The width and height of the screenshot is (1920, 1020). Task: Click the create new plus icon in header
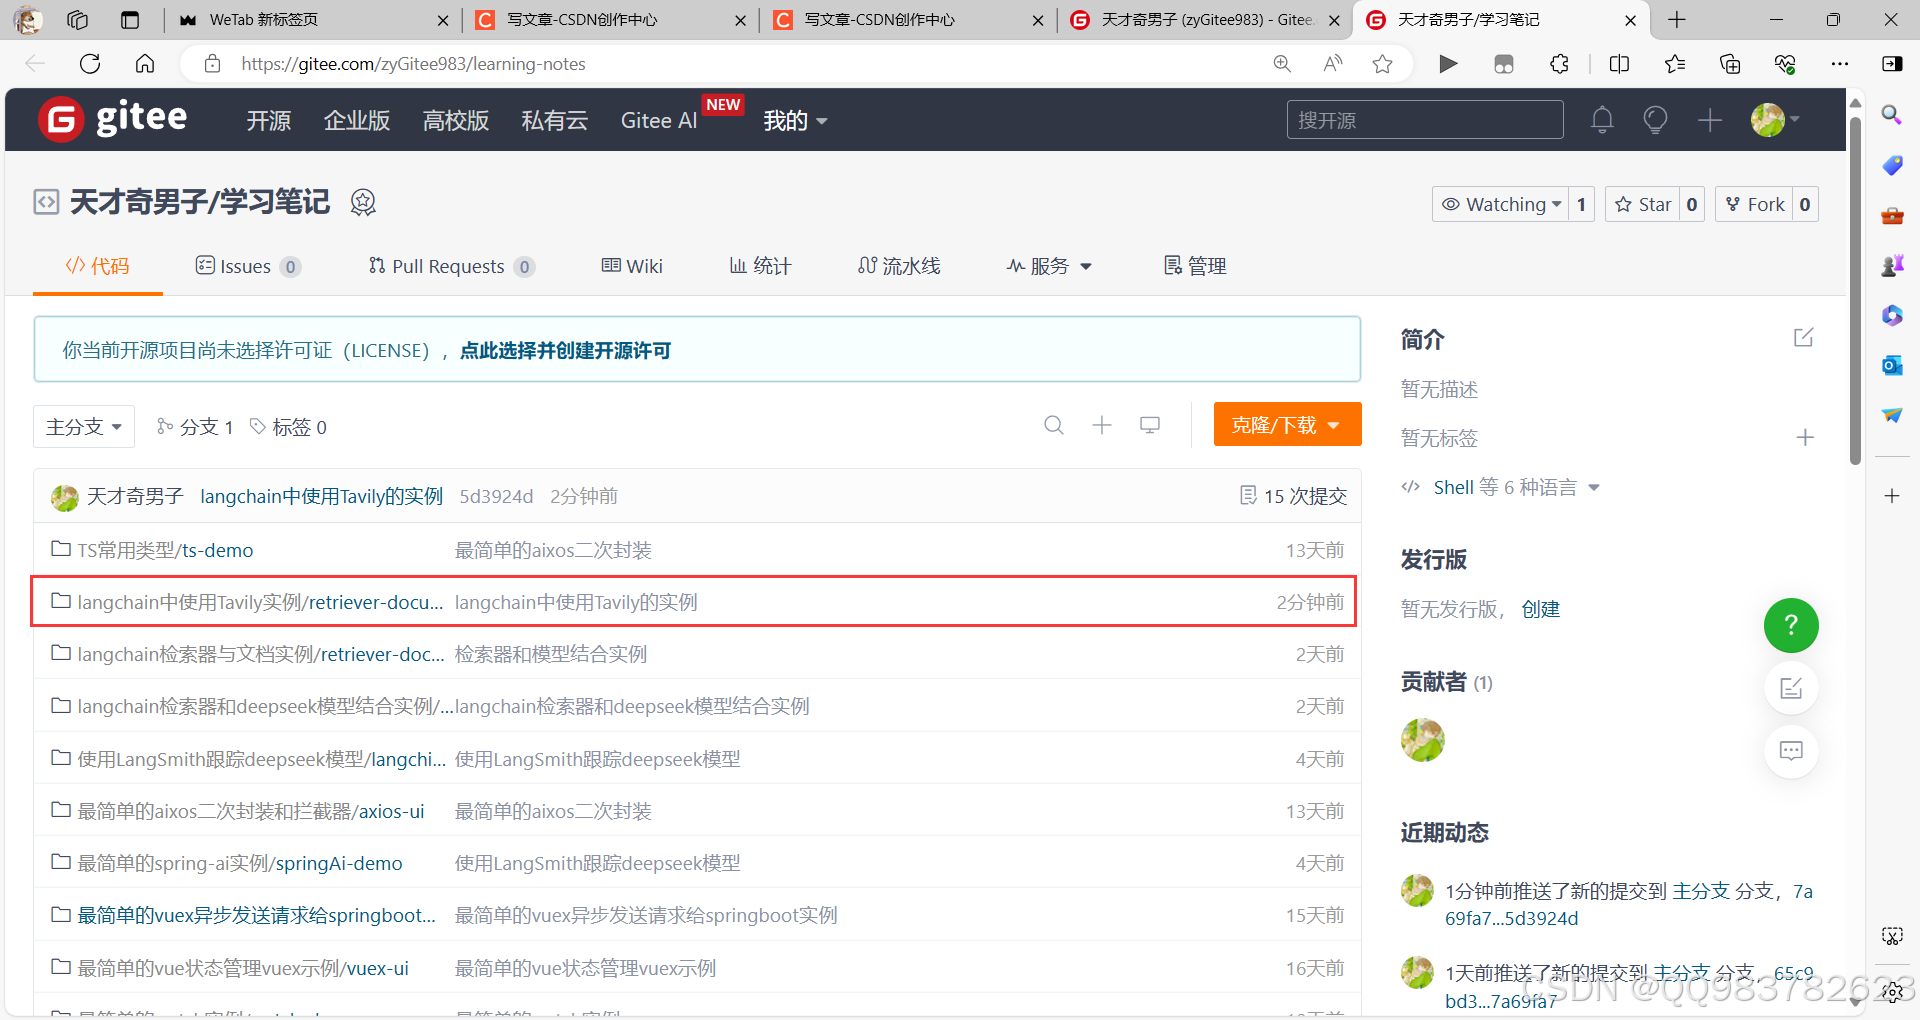coord(1709,119)
